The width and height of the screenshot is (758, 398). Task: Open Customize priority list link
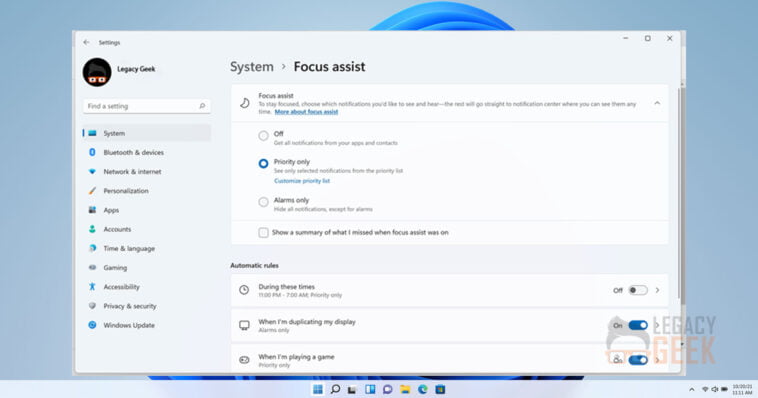pos(302,181)
